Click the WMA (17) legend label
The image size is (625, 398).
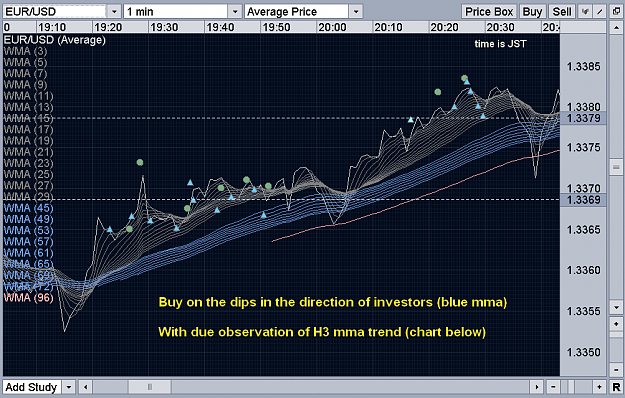click(28, 129)
